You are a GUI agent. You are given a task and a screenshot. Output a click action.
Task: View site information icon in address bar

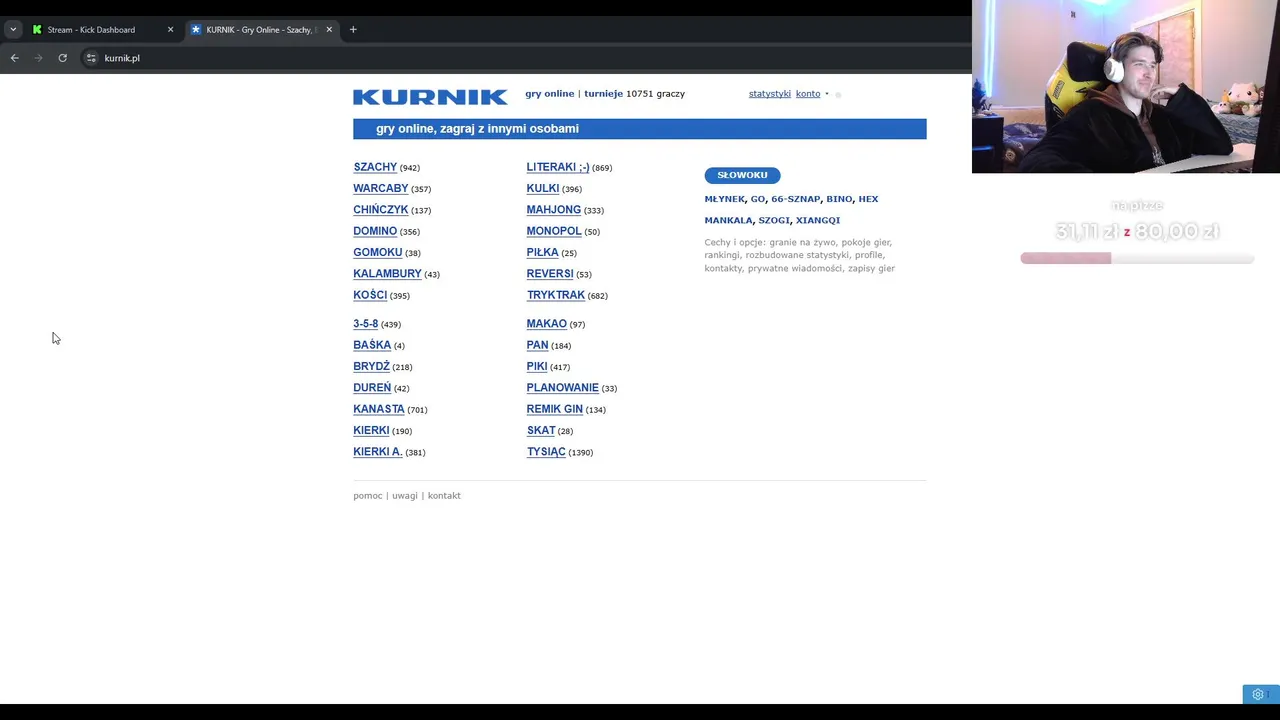[x=91, y=58]
